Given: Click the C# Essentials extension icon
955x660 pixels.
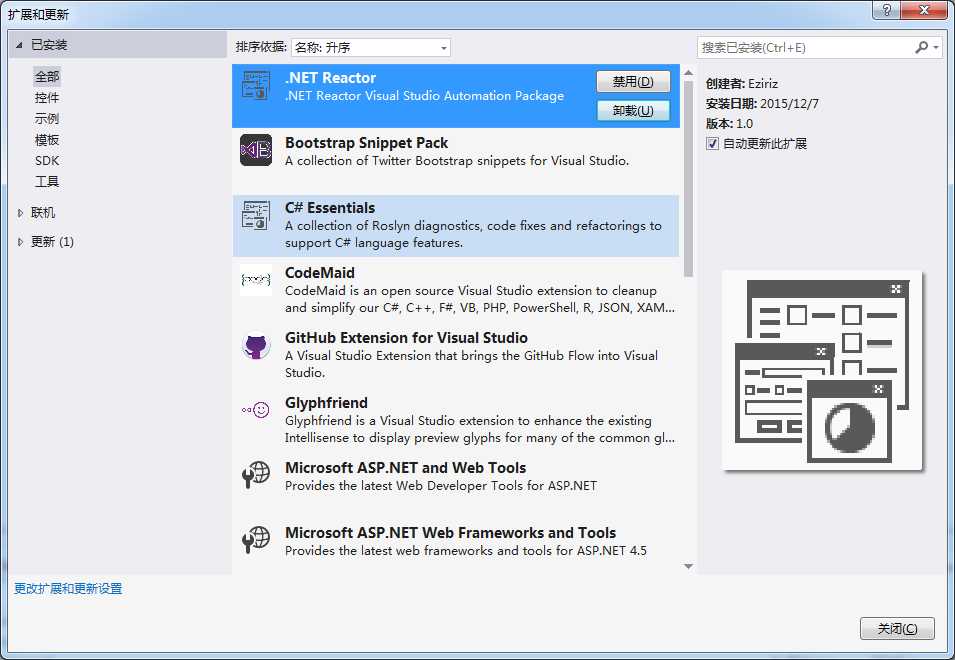Looking at the screenshot, I should 256,215.
